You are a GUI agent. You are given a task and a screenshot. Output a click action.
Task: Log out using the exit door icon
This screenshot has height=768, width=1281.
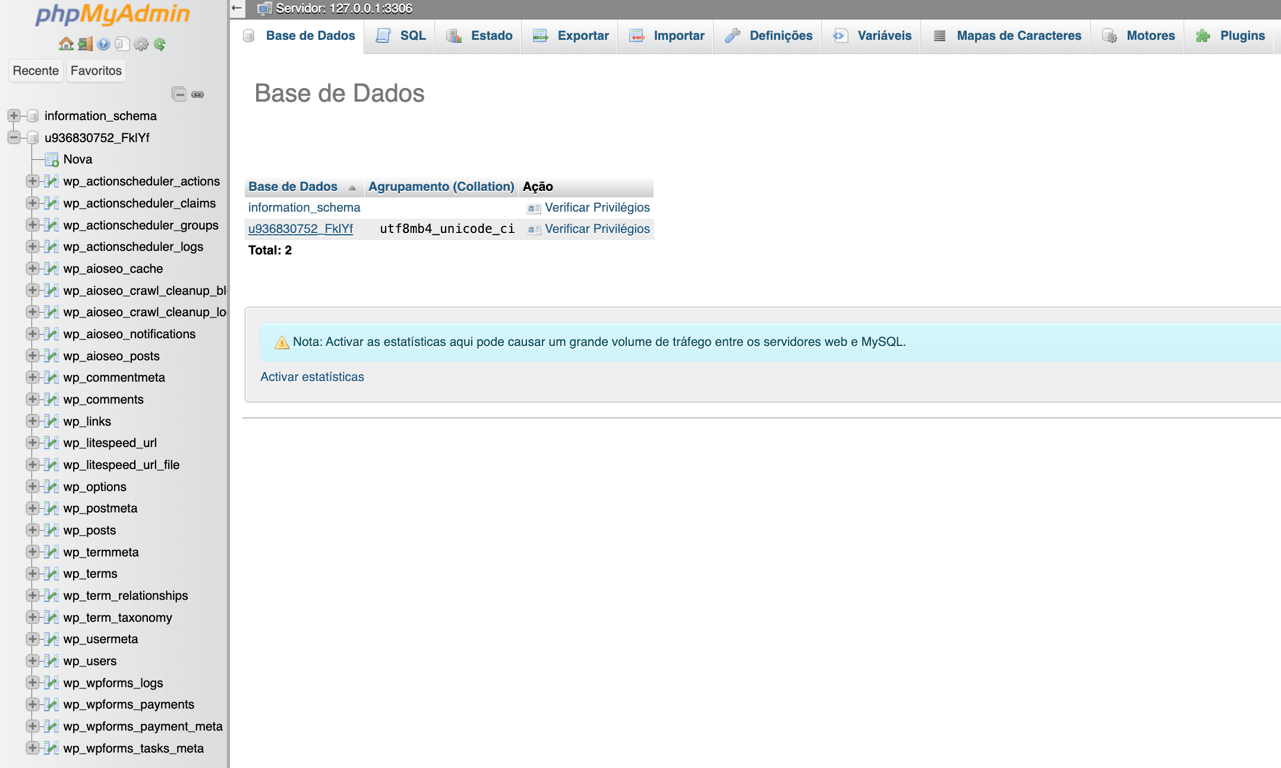[85, 44]
